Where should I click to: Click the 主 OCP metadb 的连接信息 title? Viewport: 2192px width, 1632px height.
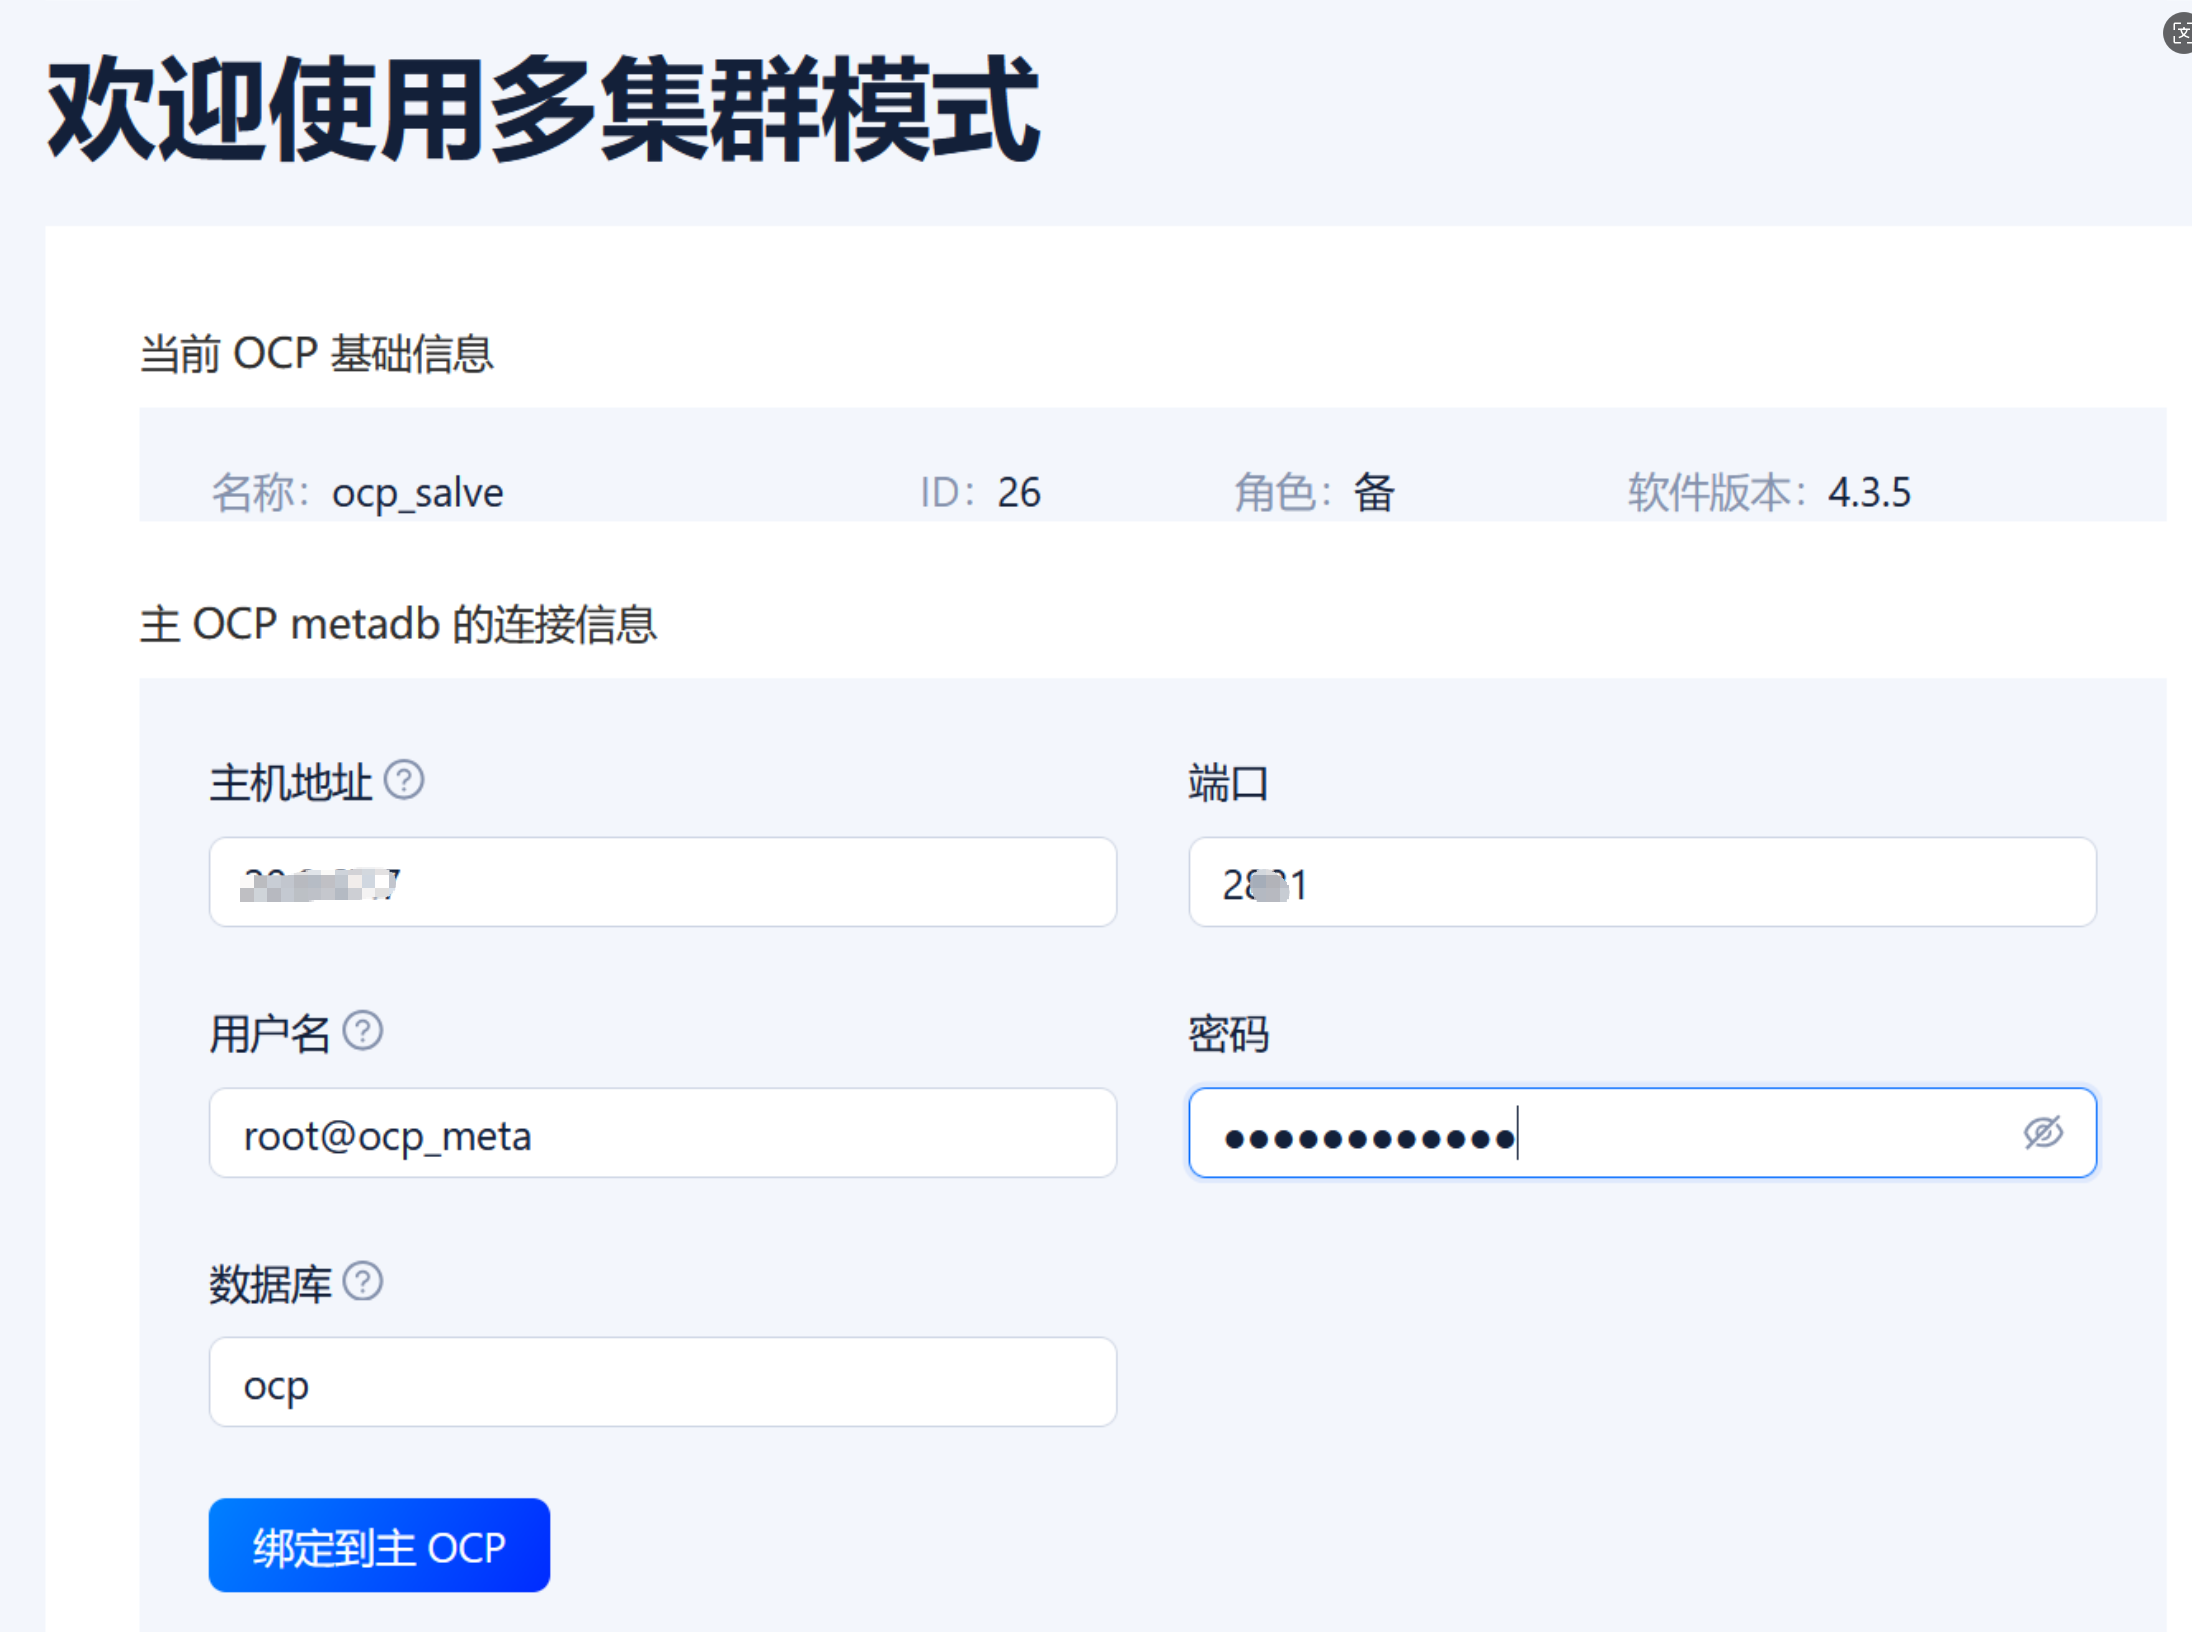(x=398, y=624)
